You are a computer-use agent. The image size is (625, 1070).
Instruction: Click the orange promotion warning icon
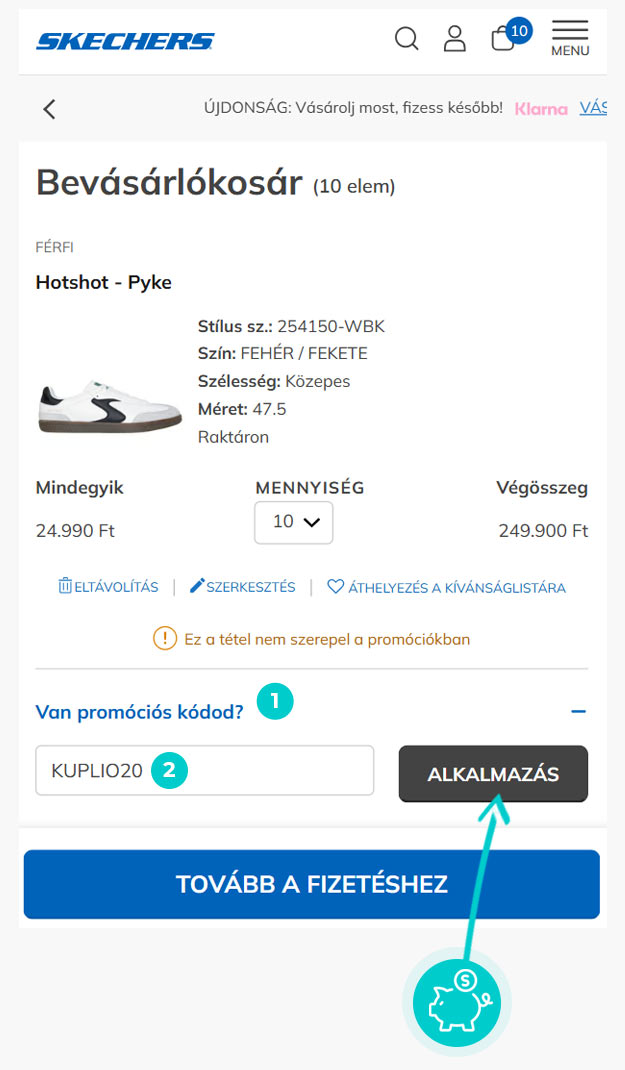point(165,638)
